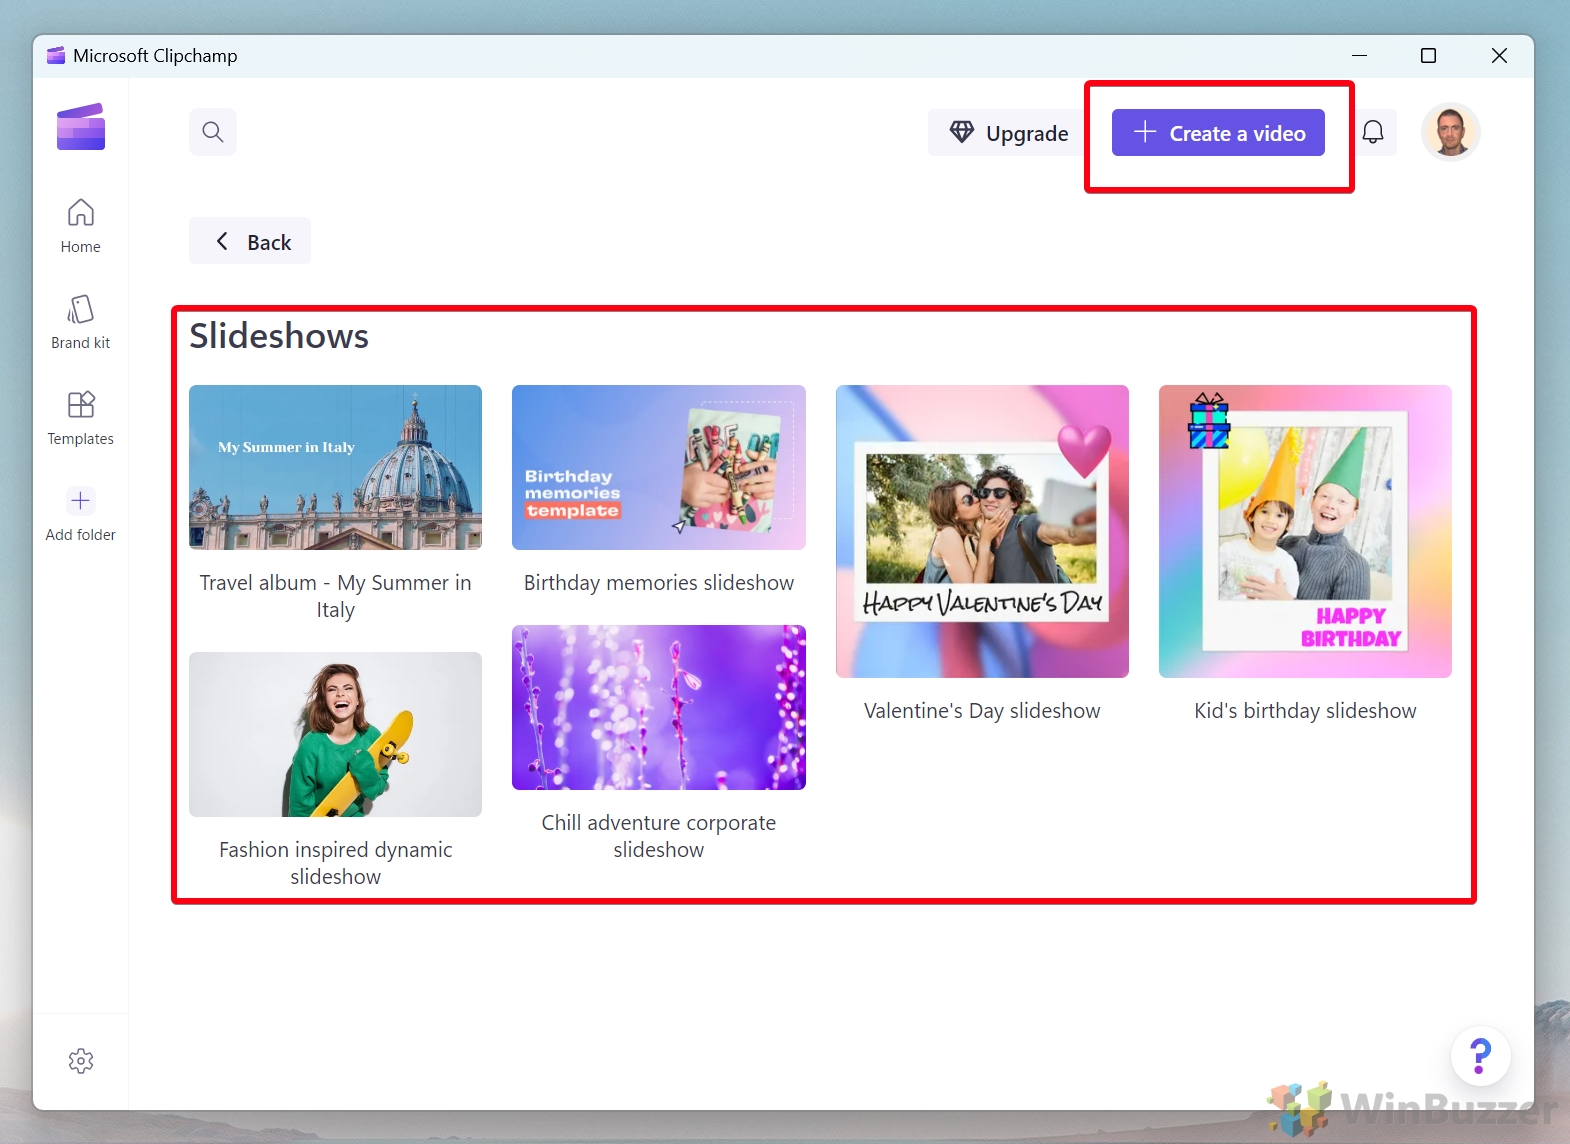Image resolution: width=1570 pixels, height=1144 pixels.
Task: Minimize the Microsoft Clipchamp window
Action: click(1359, 56)
